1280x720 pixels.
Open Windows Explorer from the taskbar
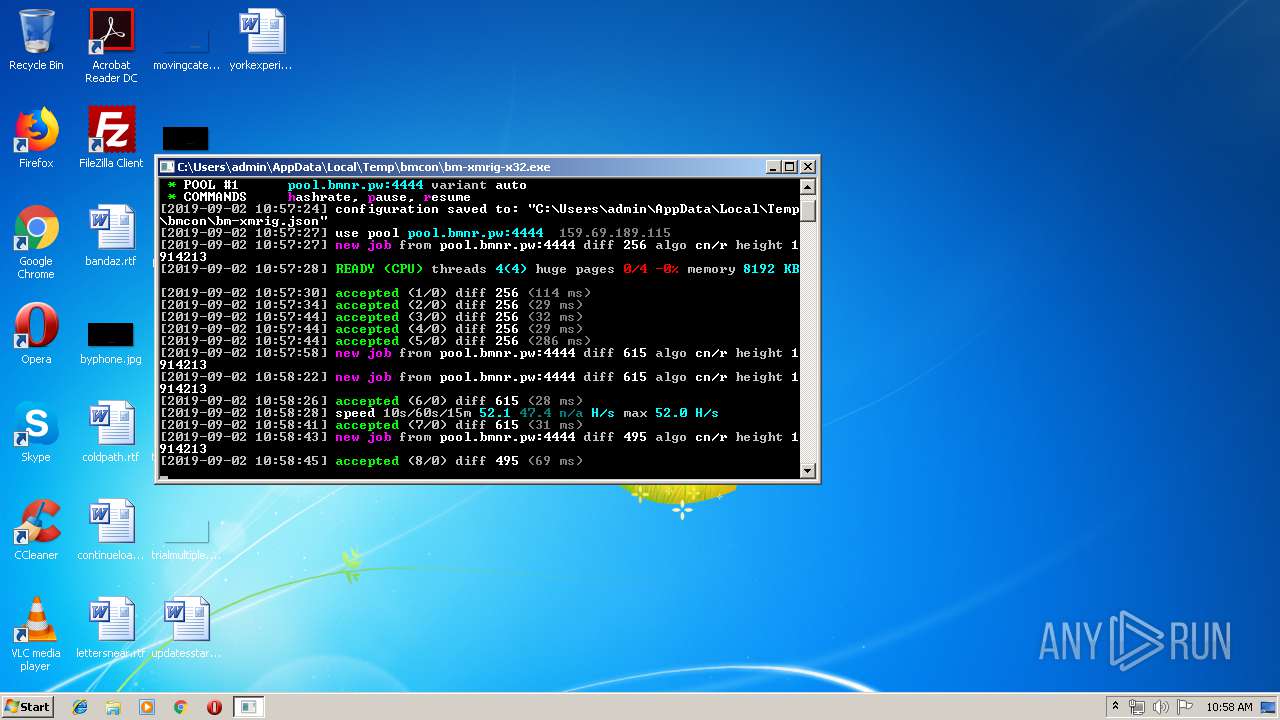pyautogui.click(x=113, y=707)
